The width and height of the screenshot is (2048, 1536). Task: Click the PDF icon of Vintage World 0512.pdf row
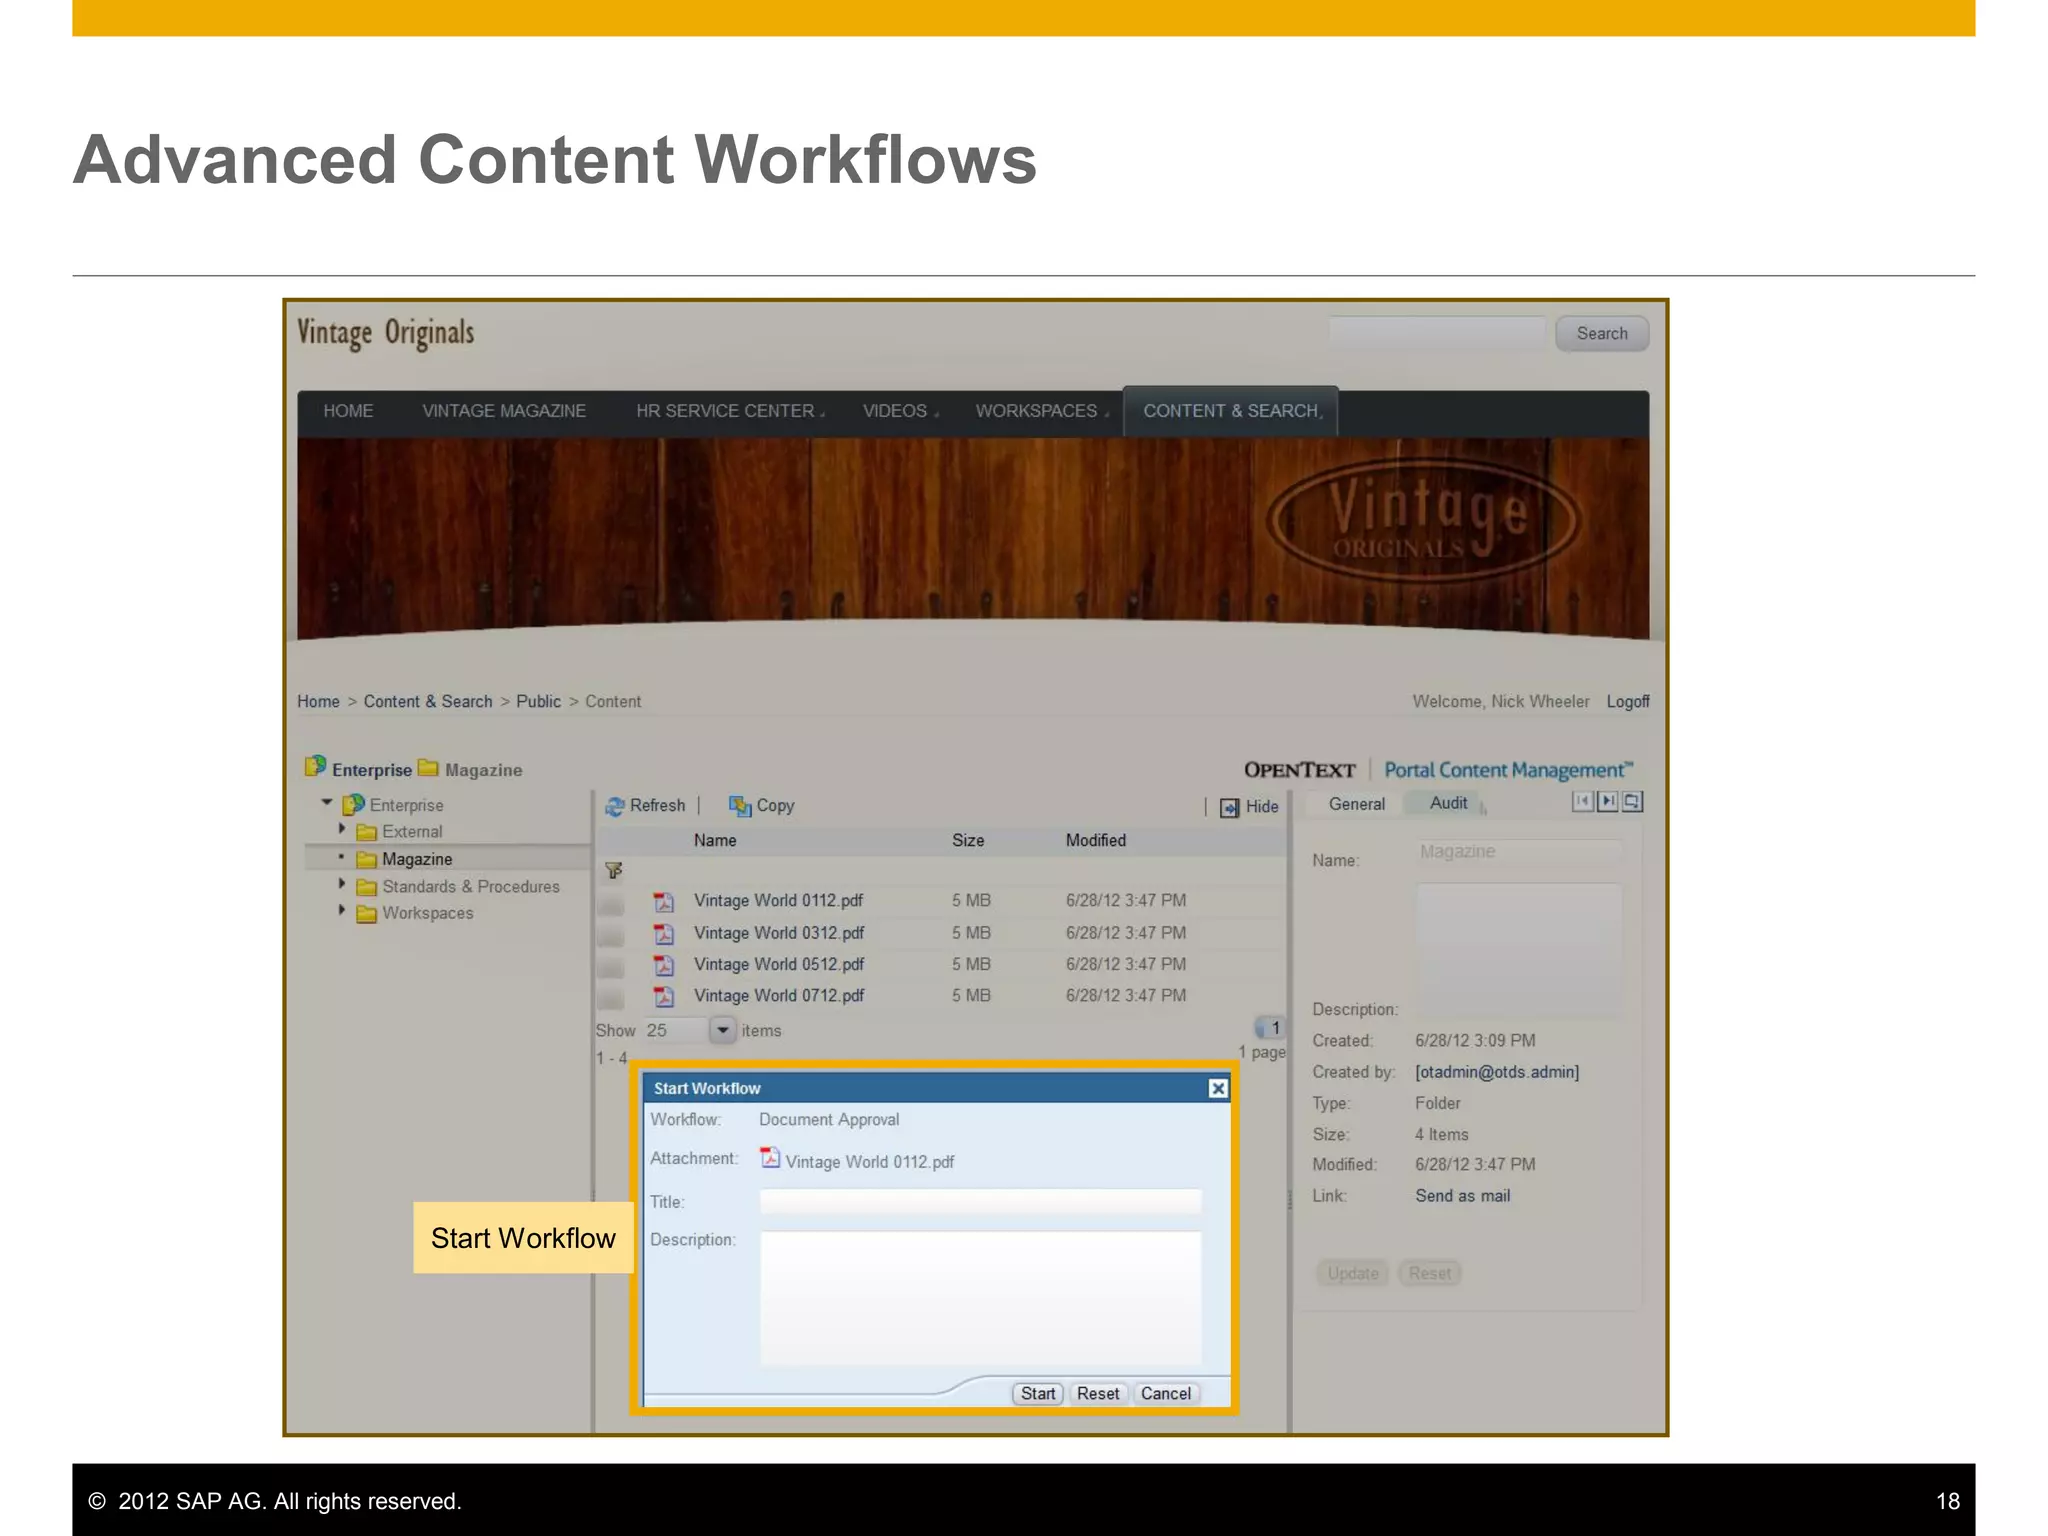click(663, 965)
